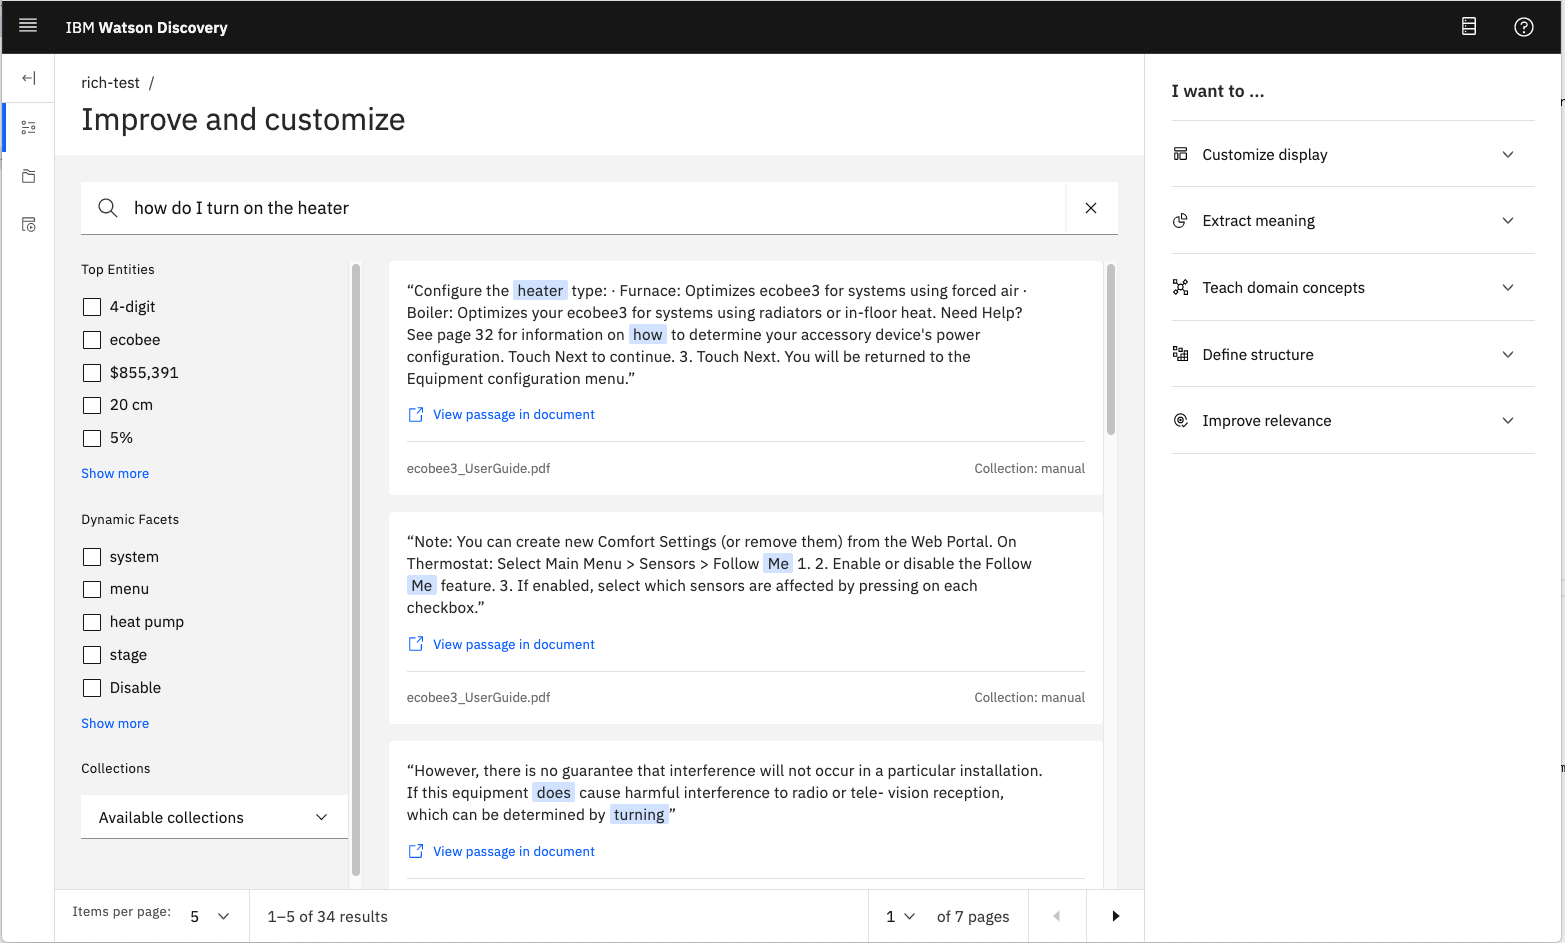Open the Items per page dropdown
This screenshot has width=1565, height=943.
point(210,916)
